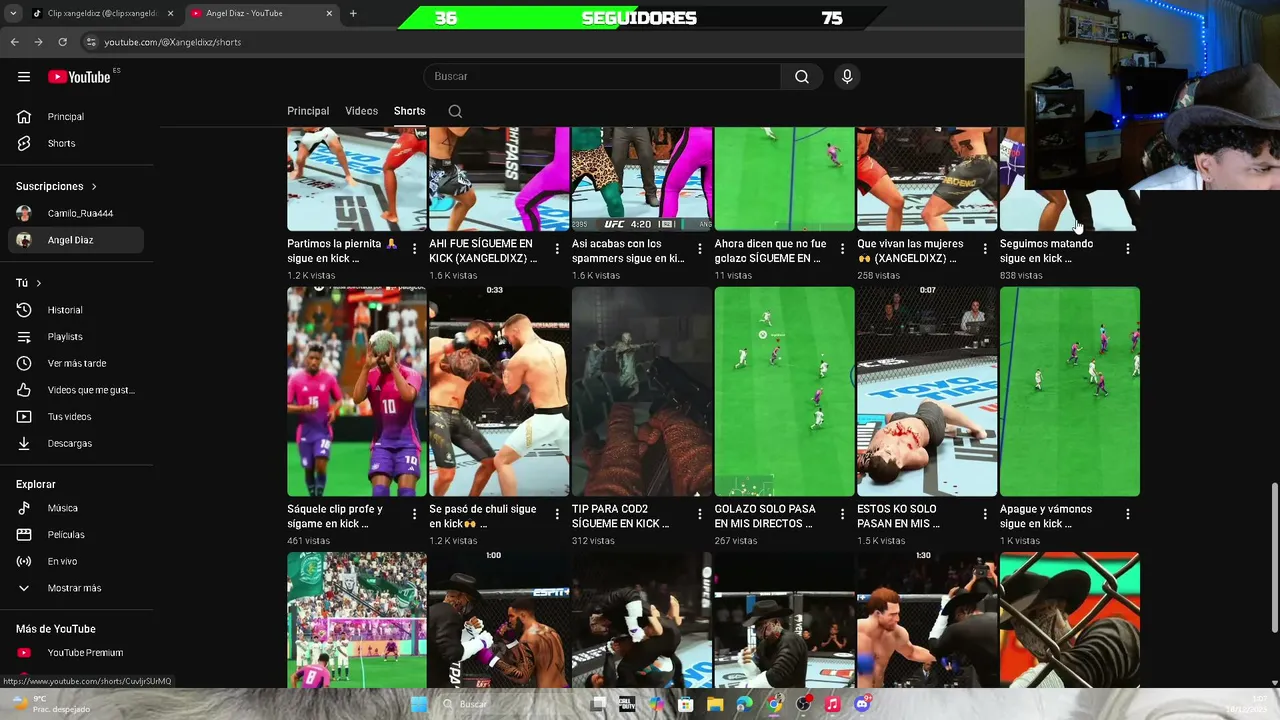1280x720 pixels.
Task: Expand Mostrar más in Explorar
Action: pos(72,588)
